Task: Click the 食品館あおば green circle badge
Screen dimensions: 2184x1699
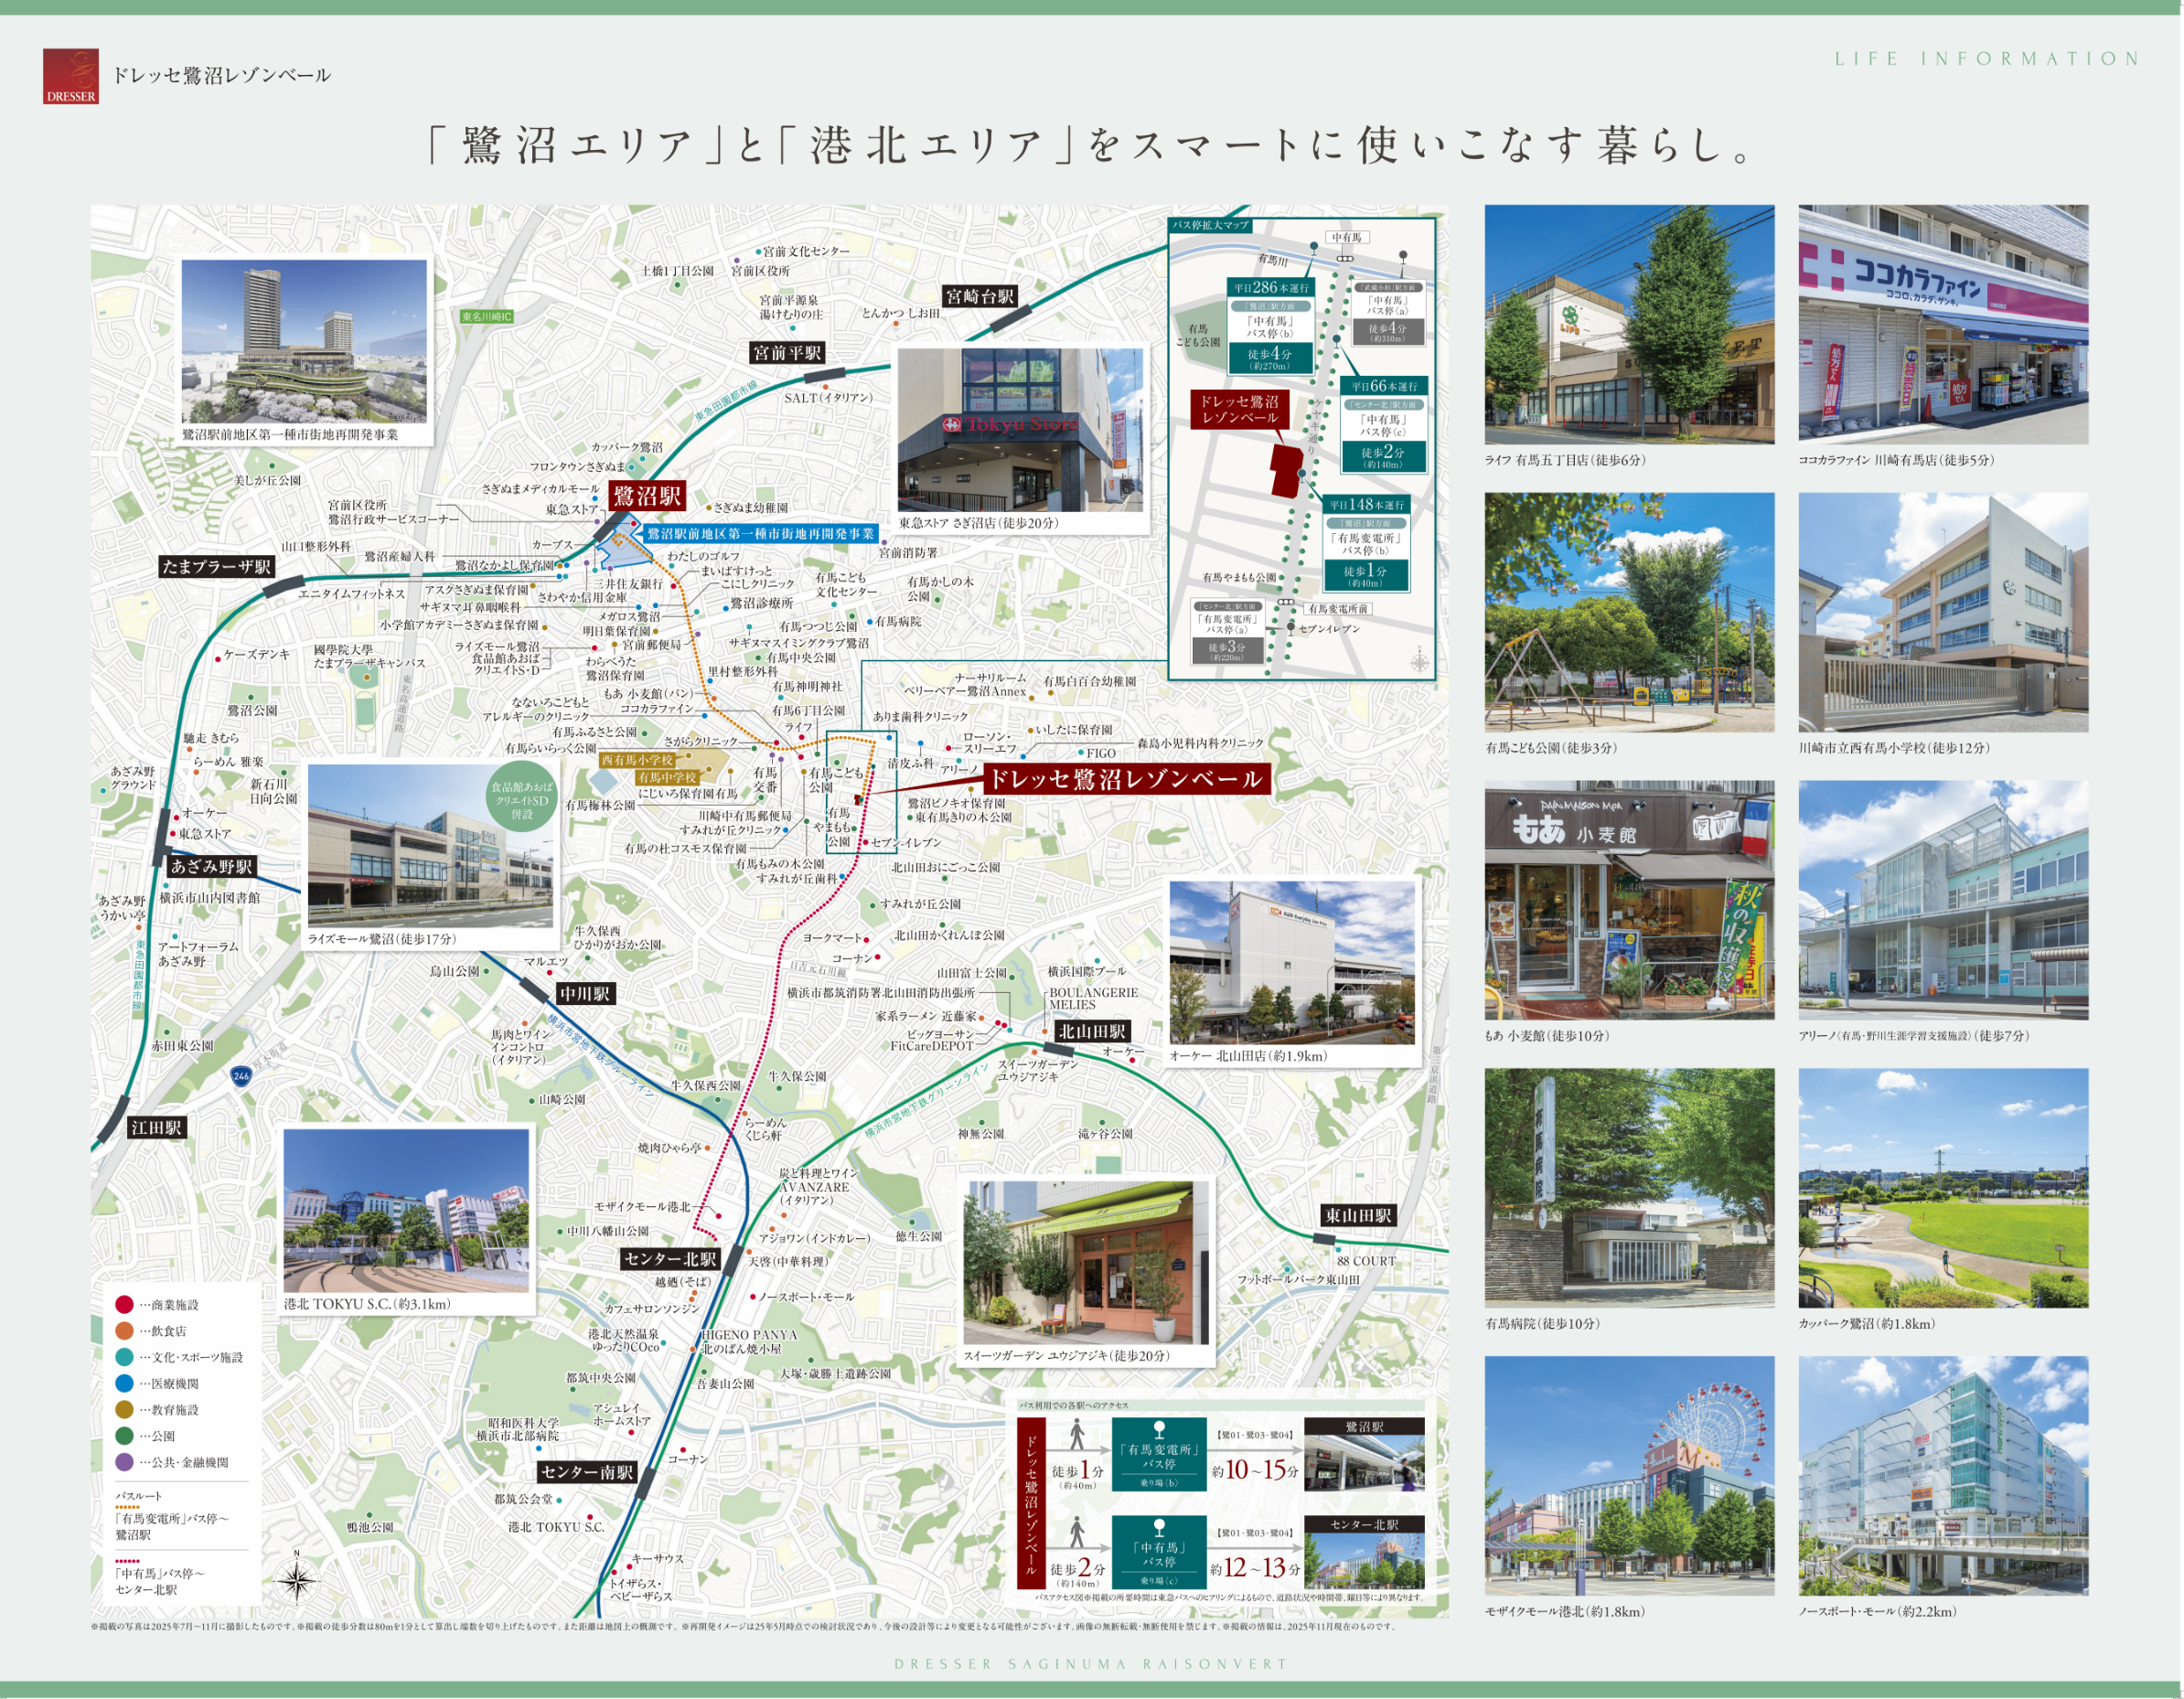Action: pyautogui.click(x=521, y=799)
